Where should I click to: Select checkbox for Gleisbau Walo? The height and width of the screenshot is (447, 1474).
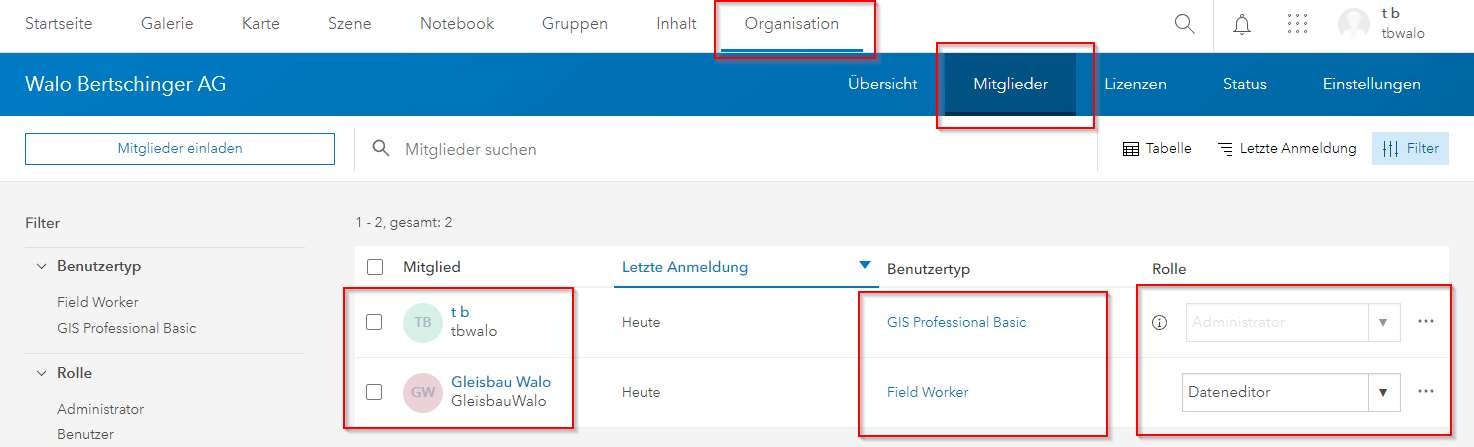tap(374, 392)
